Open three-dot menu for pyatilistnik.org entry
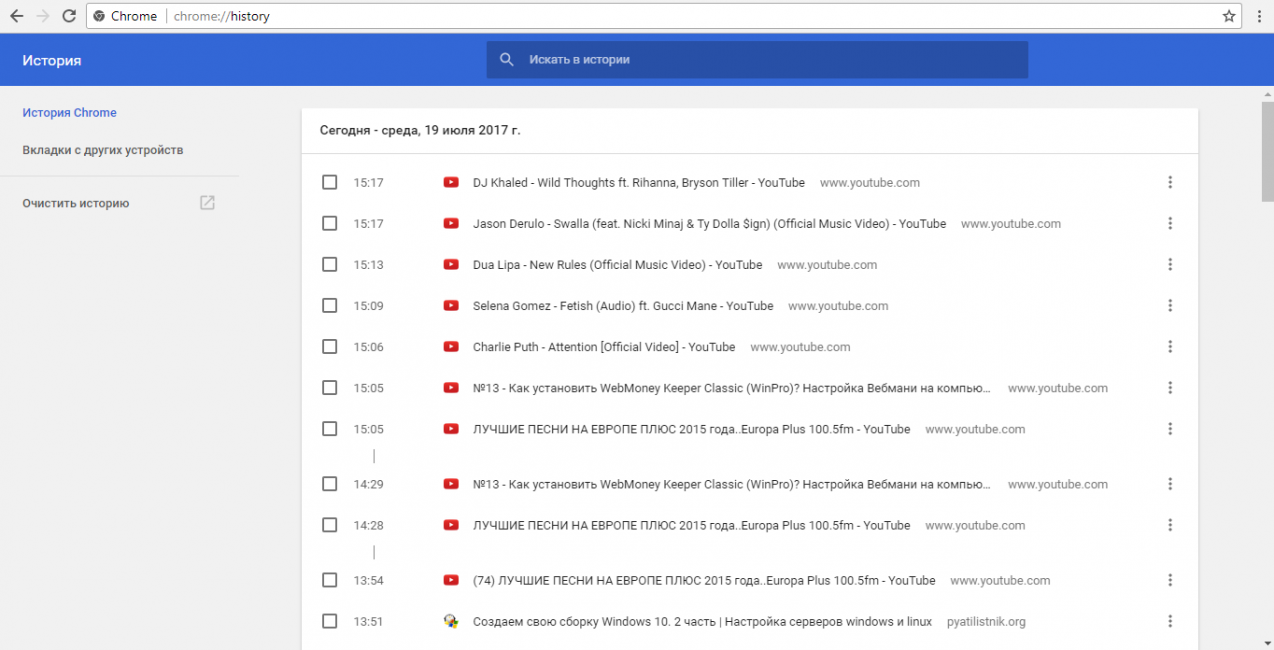1274x650 pixels. (1169, 621)
